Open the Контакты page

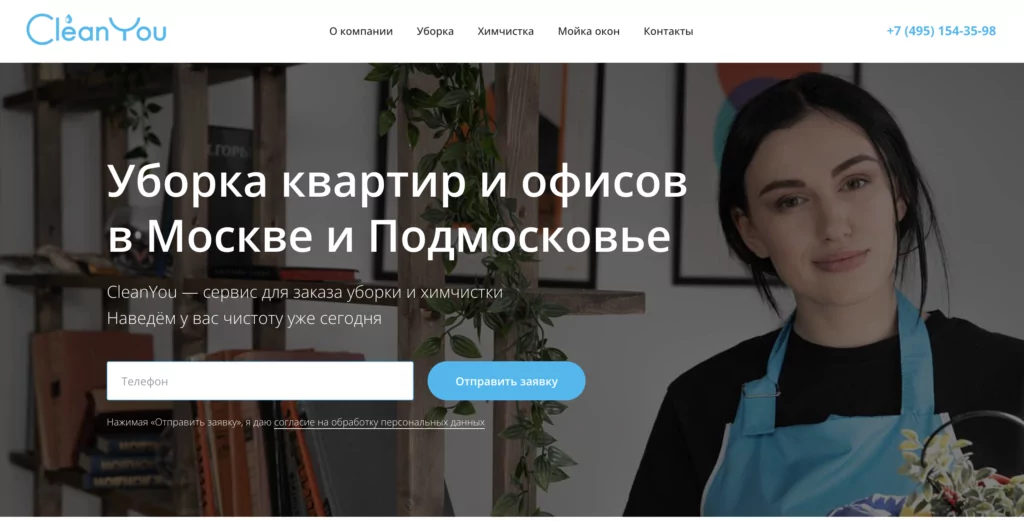pos(668,31)
